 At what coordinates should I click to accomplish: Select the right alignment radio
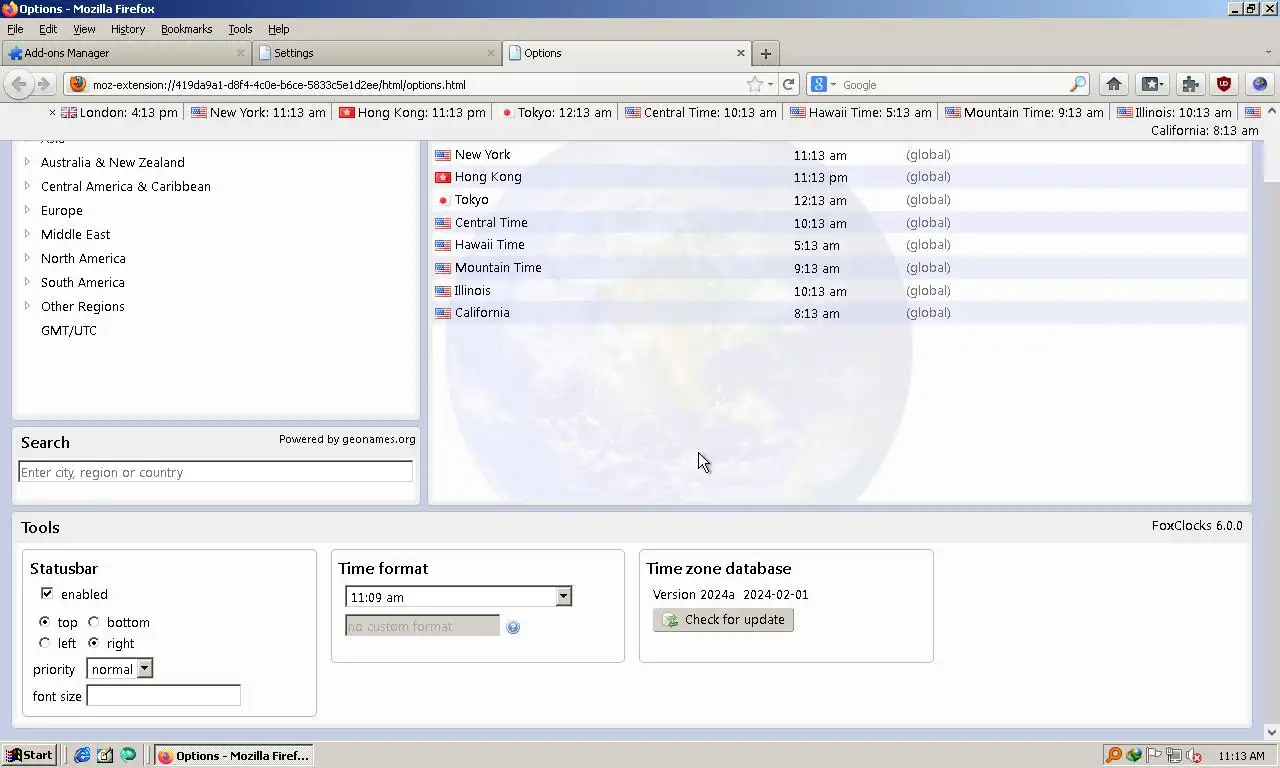point(94,643)
